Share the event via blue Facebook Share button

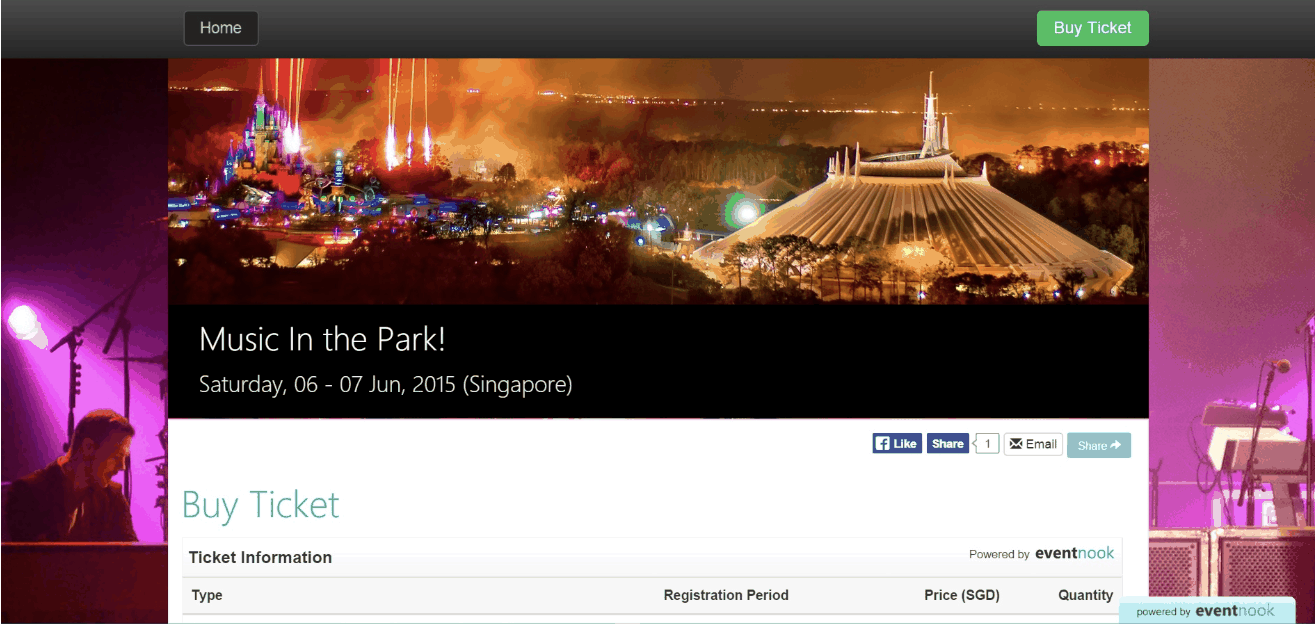point(948,444)
